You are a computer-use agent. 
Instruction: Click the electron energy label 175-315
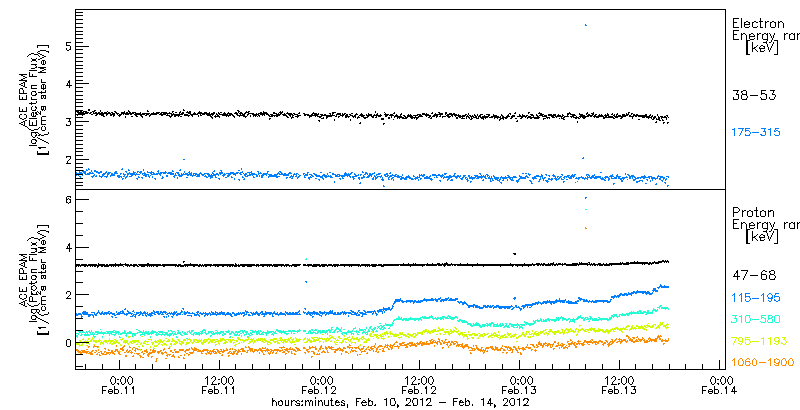[x=756, y=133]
